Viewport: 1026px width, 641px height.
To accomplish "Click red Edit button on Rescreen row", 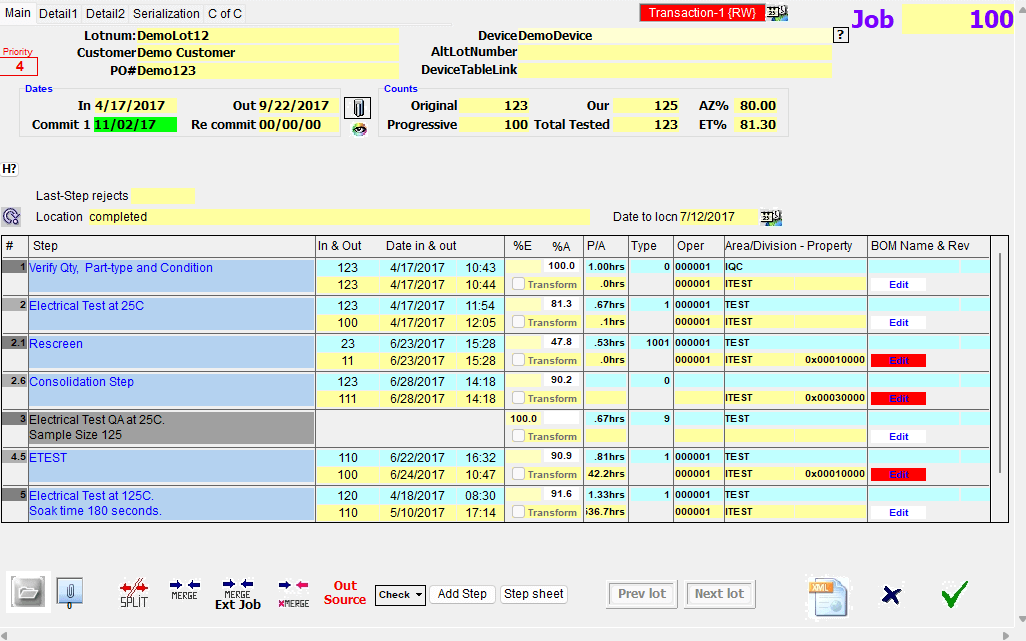I will (x=898, y=361).
